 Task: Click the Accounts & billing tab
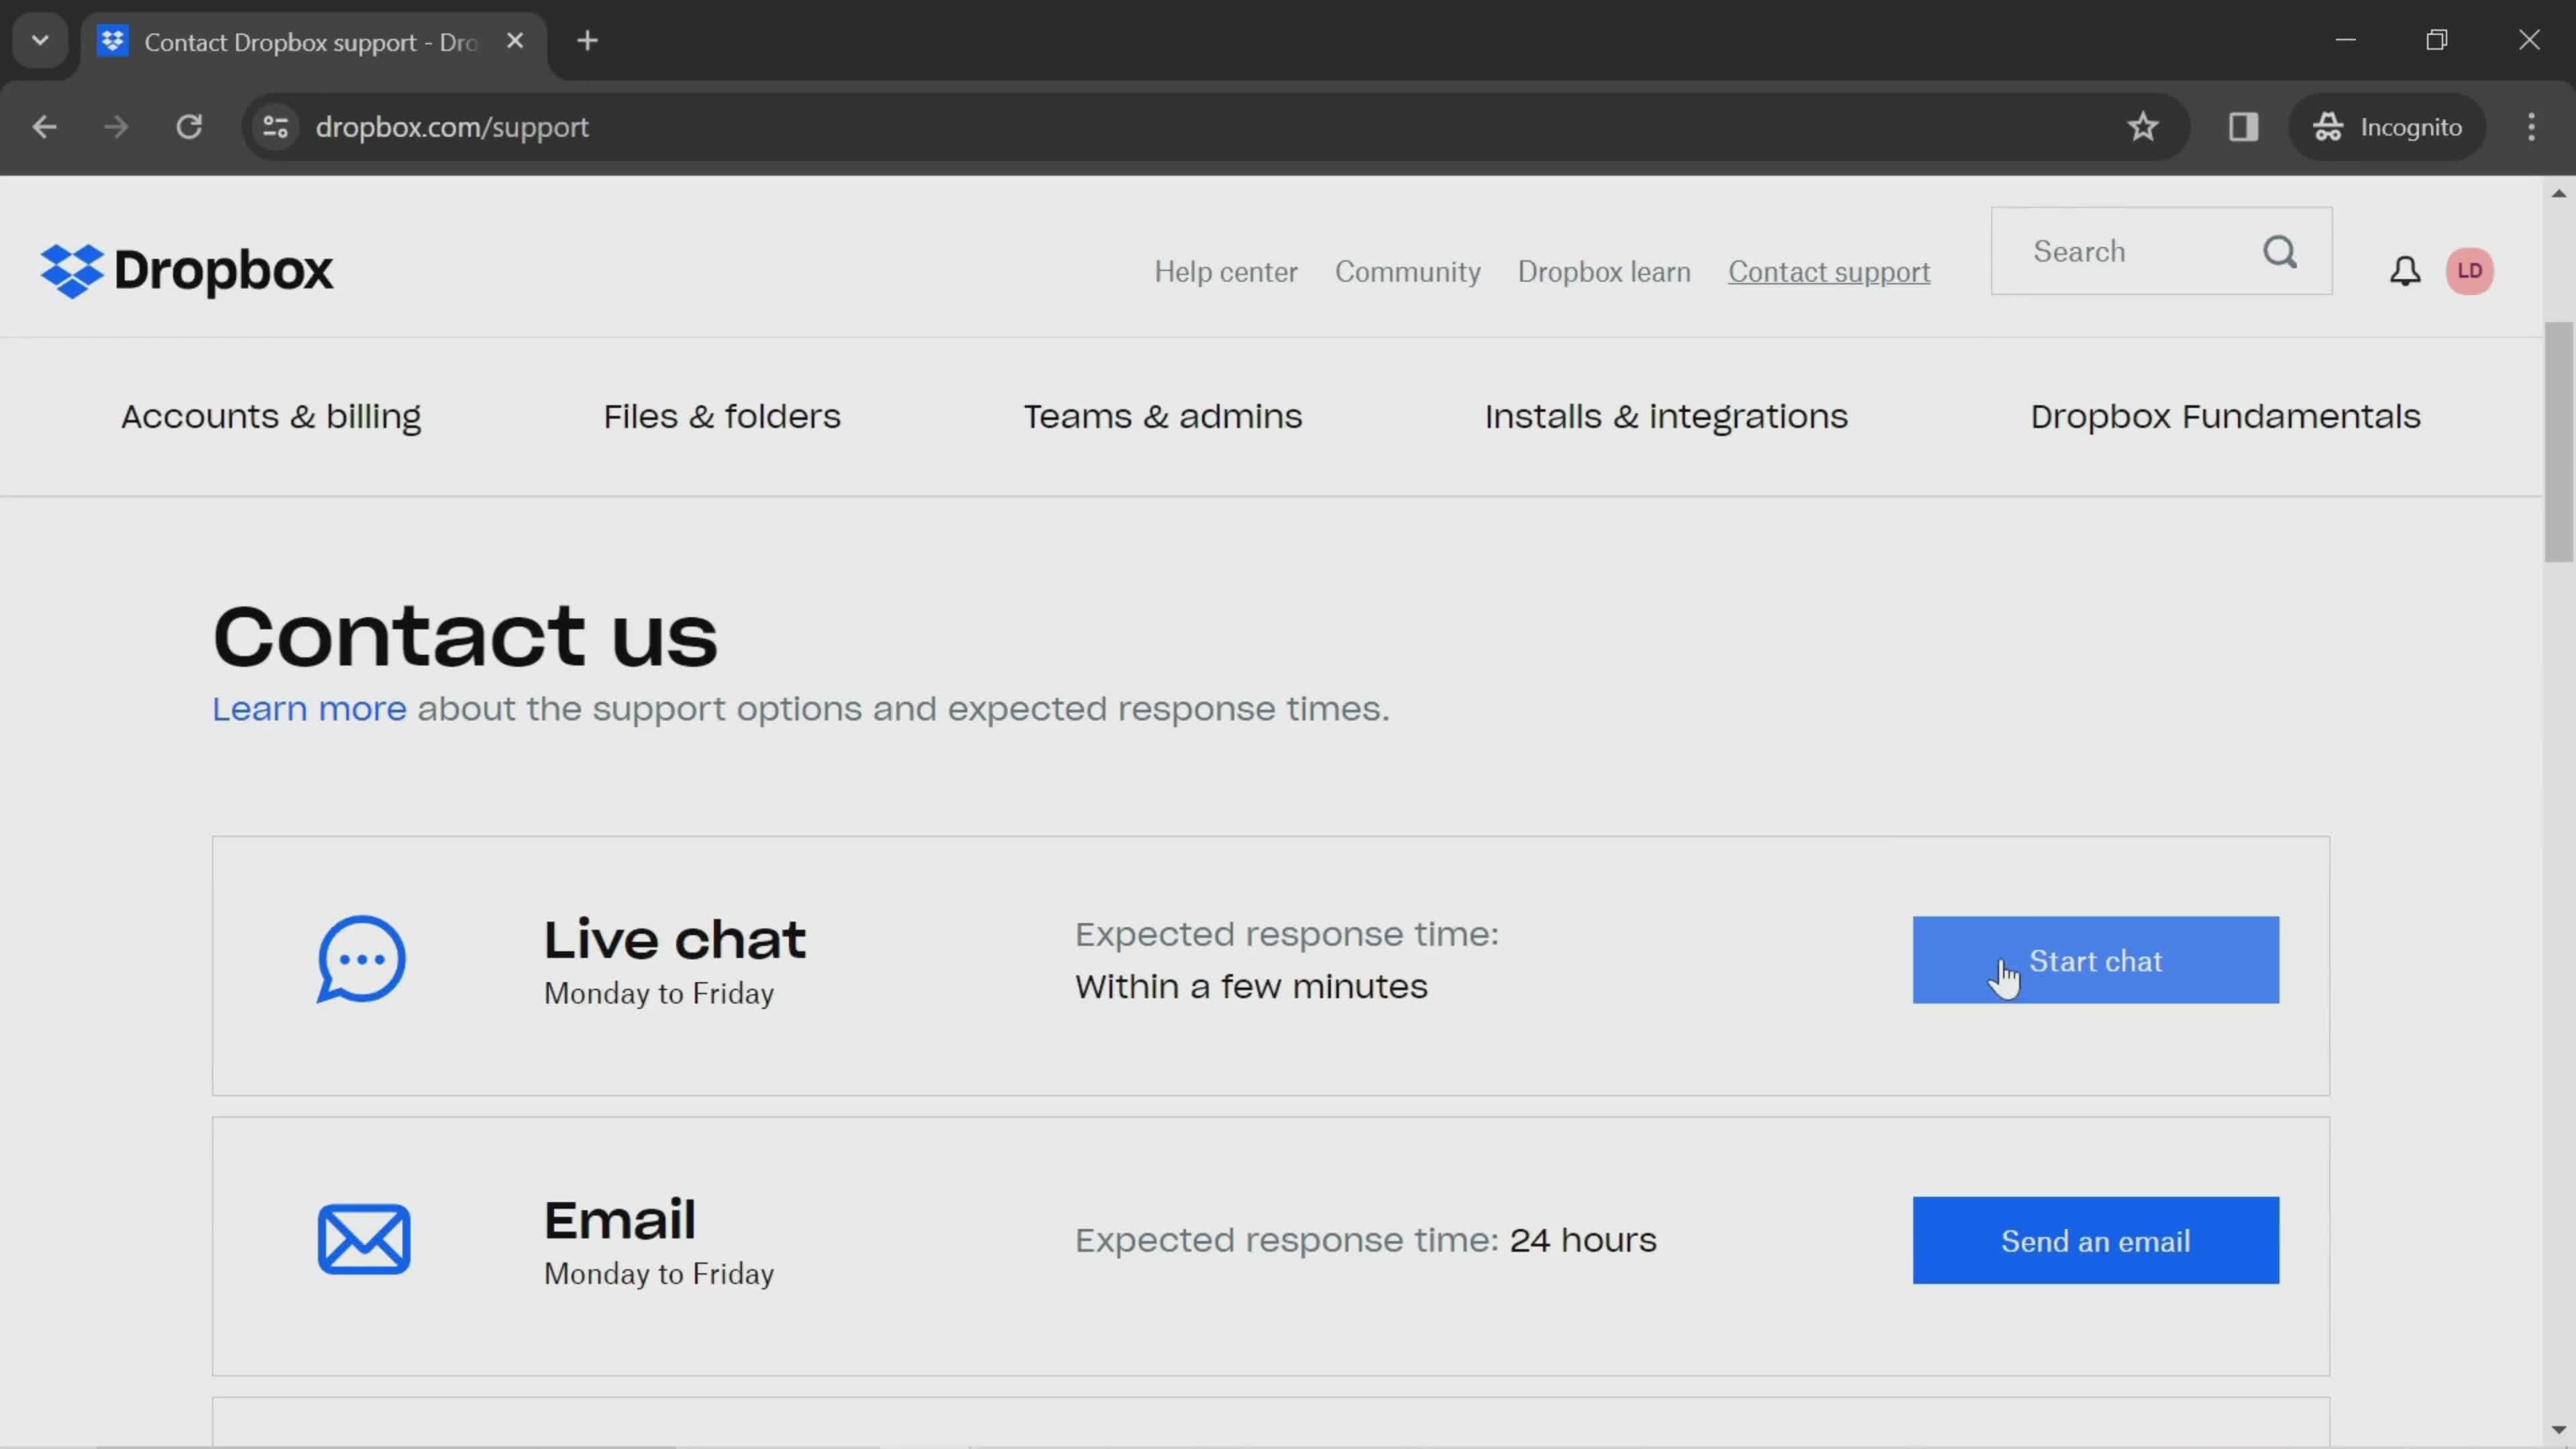point(271,416)
